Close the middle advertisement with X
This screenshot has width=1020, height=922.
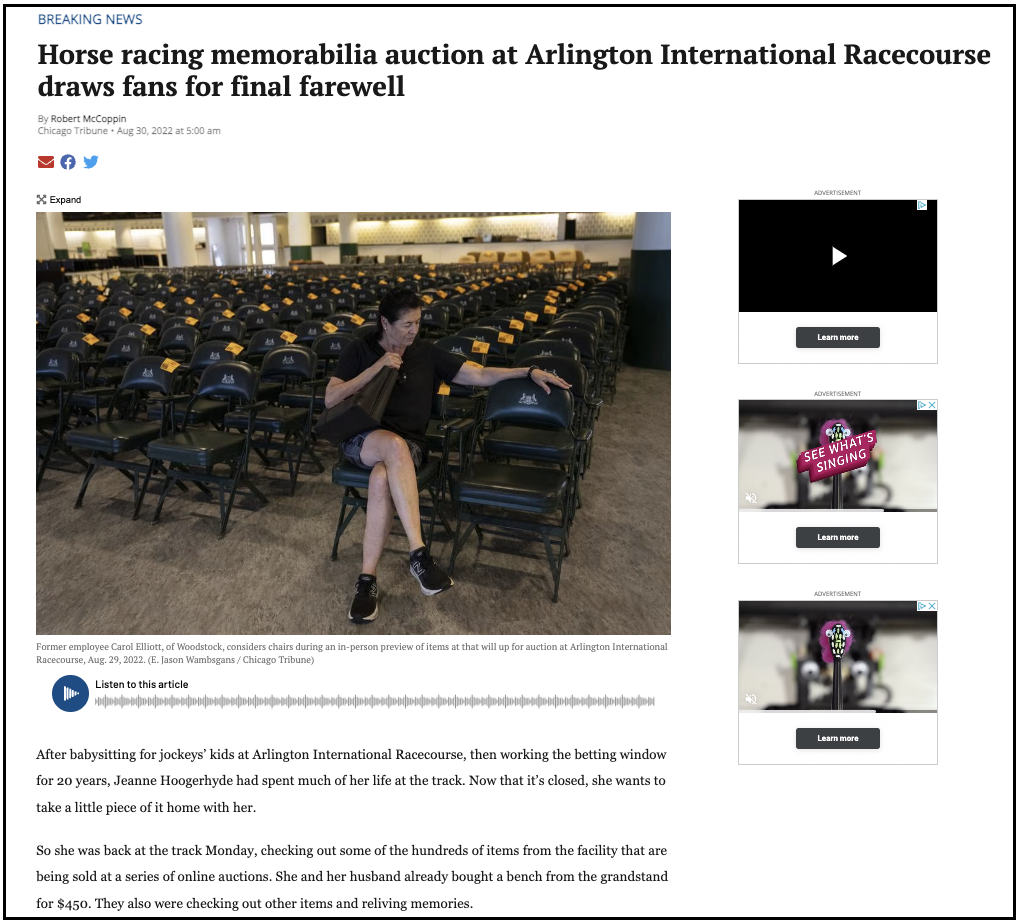click(x=932, y=405)
